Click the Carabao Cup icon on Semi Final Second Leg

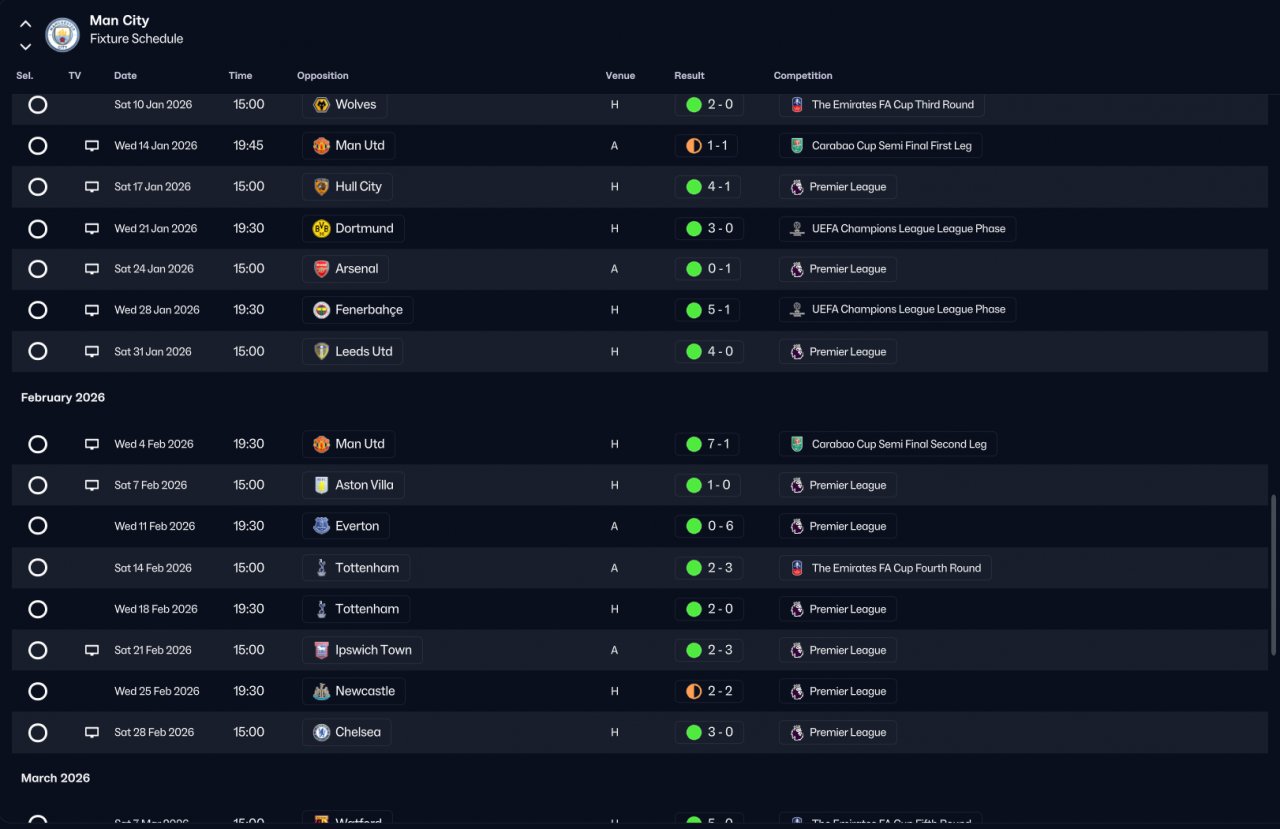(796, 444)
